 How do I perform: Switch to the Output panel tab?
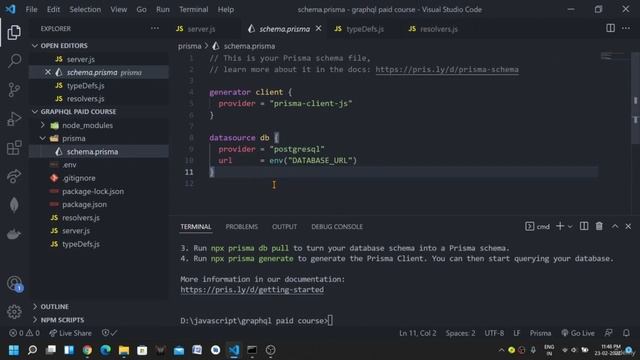coord(284,227)
